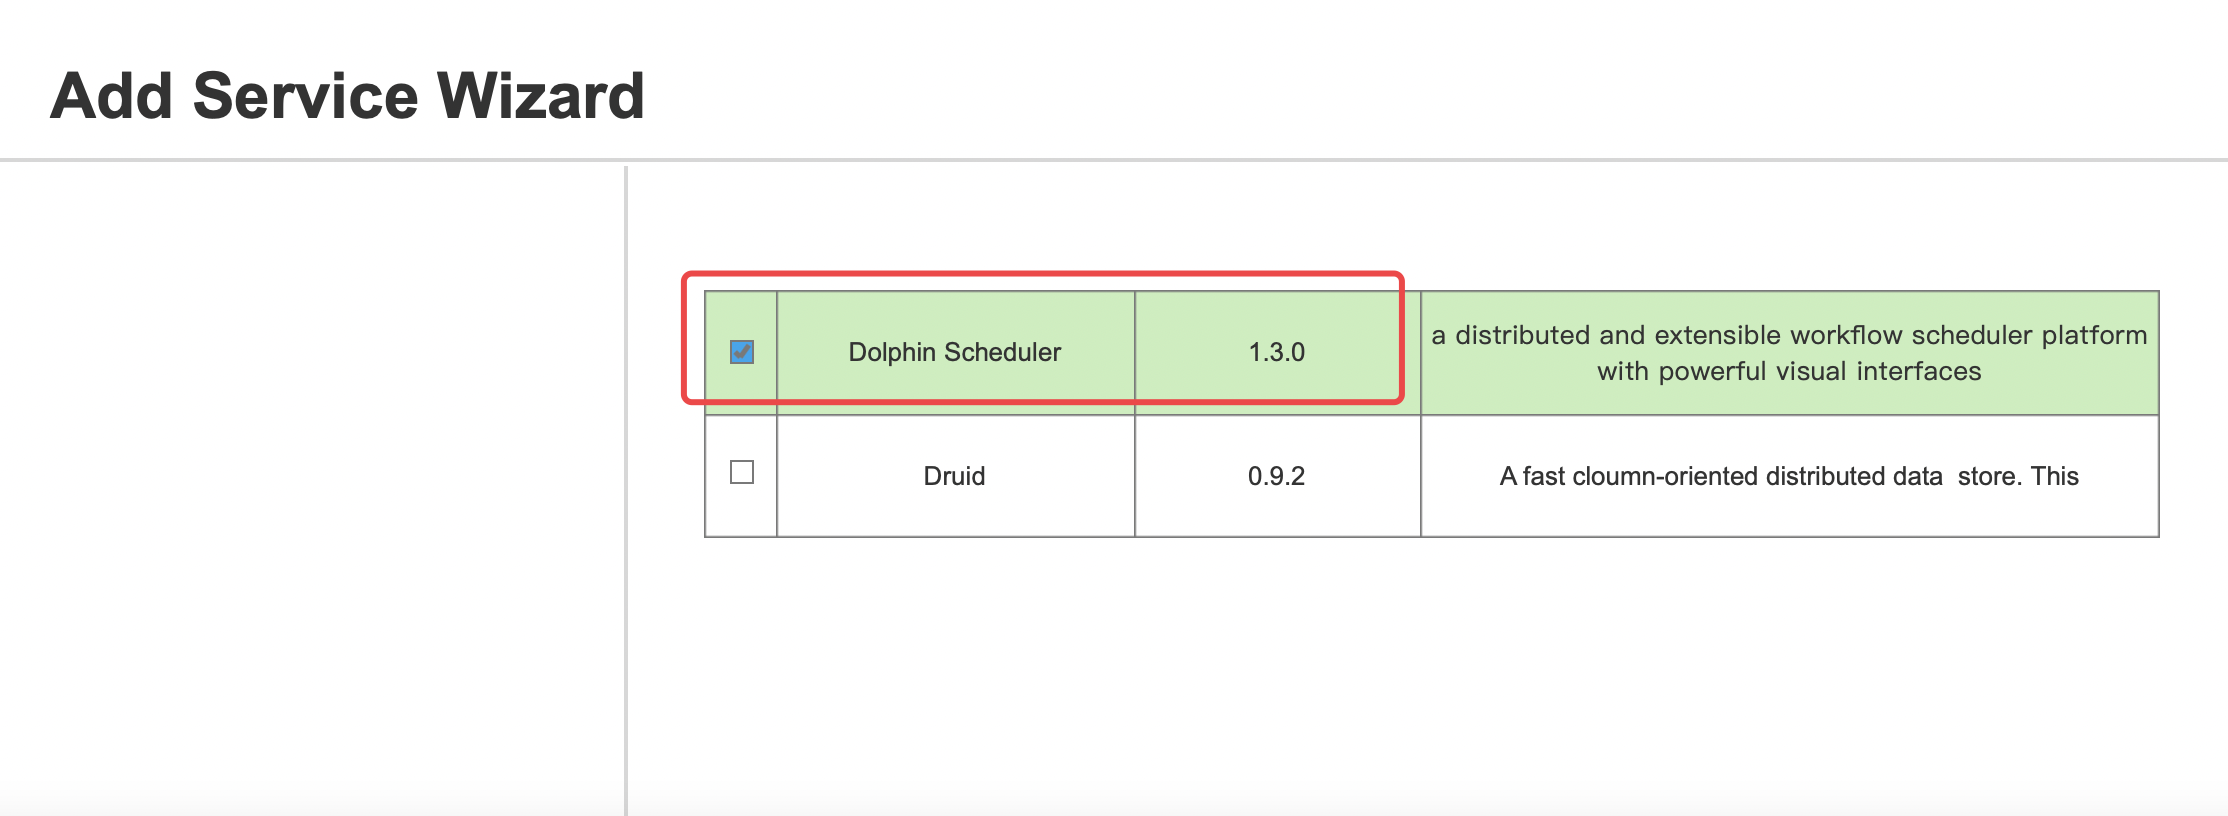Click the 'Add Service Wizard' heading
Screen dimensions: 2228x816
pos(347,96)
